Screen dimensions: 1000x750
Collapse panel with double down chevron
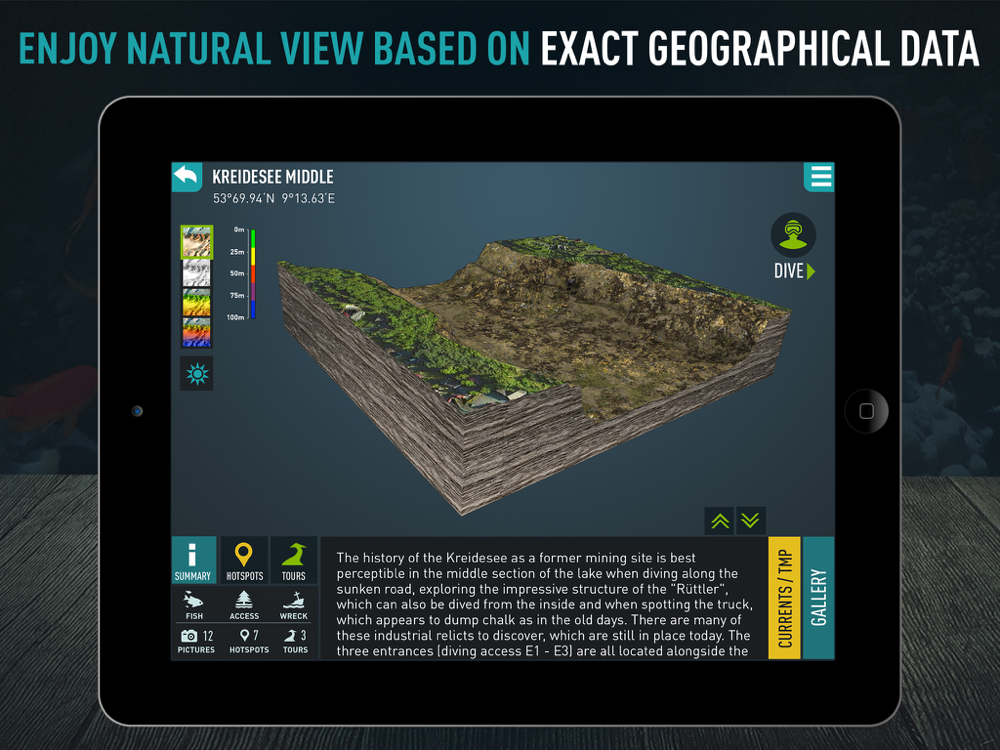tap(751, 520)
